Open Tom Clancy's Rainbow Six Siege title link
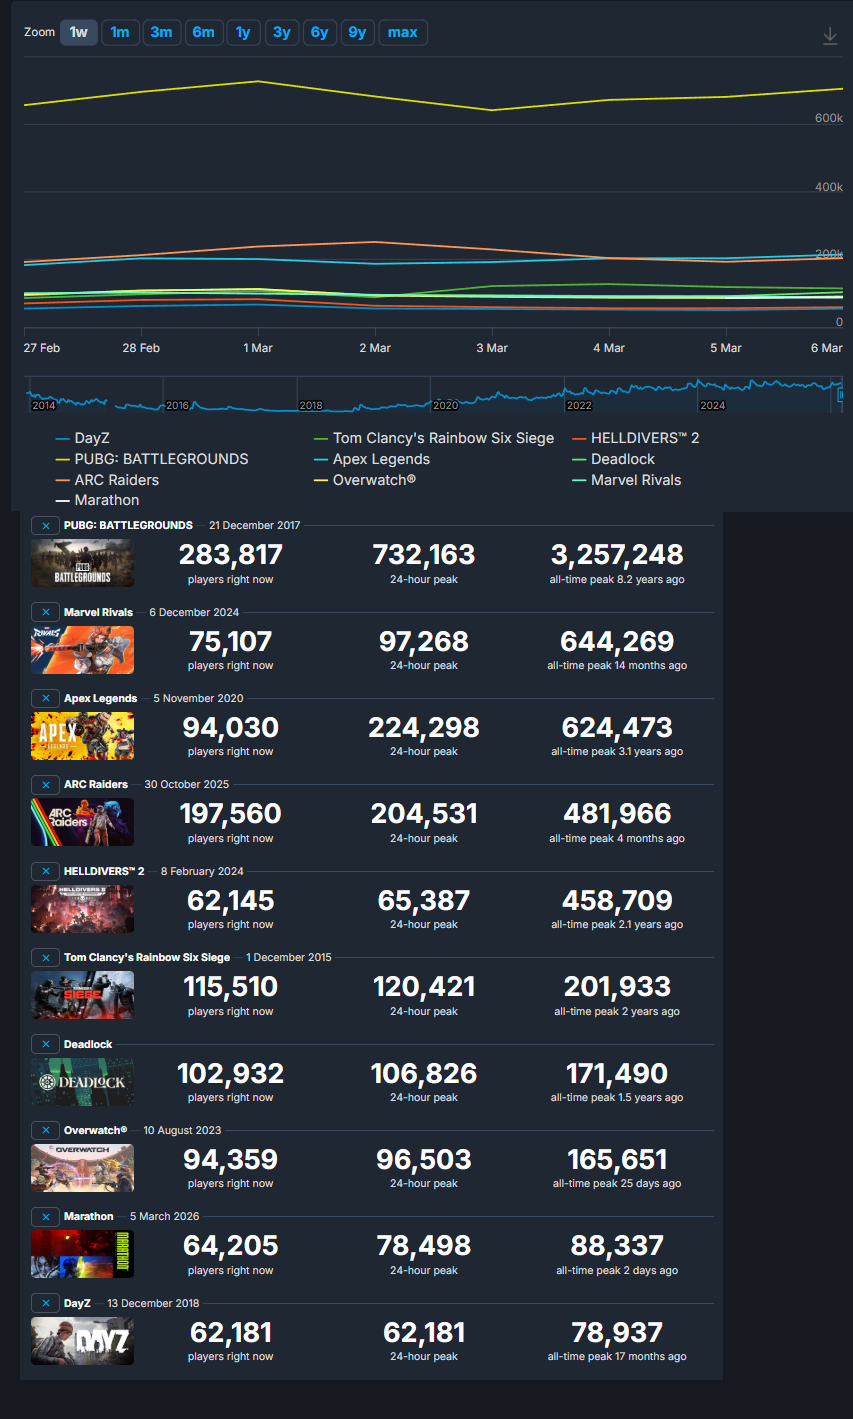The width and height of the screenshot is (853, 1419). (147, 957)
